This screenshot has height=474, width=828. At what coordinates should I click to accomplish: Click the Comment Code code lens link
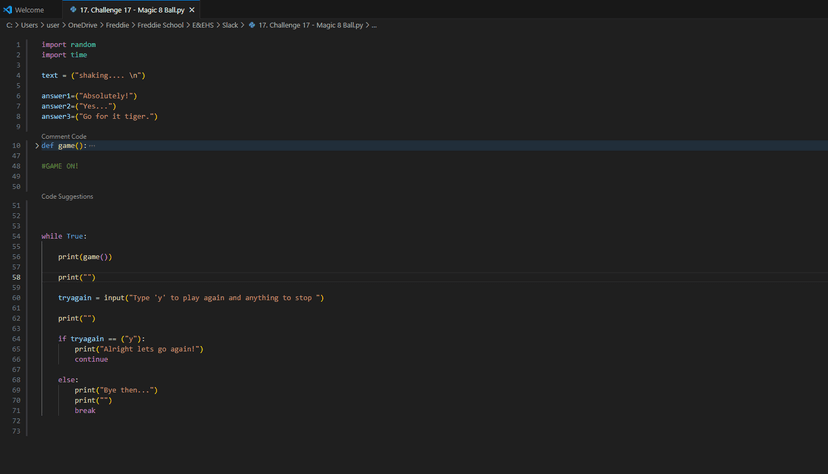point(64,136)
